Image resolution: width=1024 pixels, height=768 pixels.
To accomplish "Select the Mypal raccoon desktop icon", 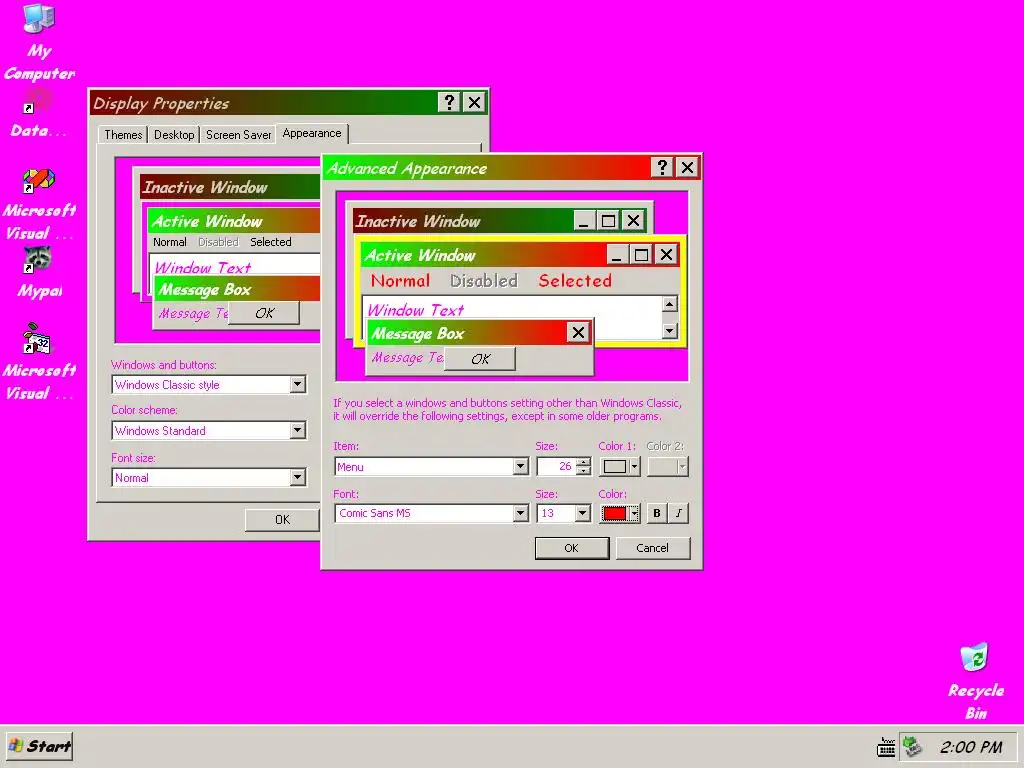I will [39, 272].
